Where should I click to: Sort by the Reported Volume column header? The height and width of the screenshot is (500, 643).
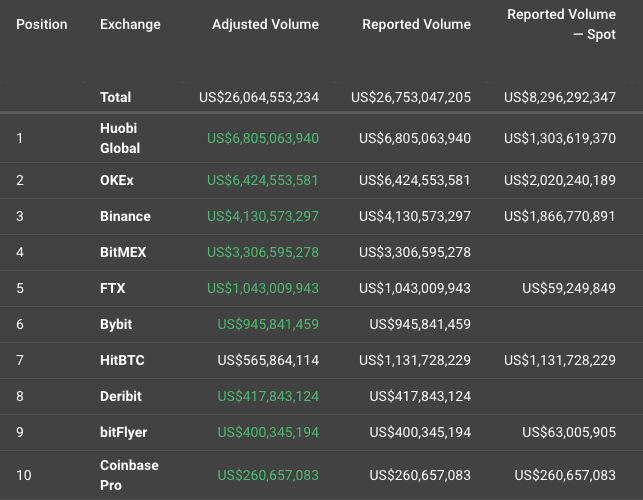pyautogui.click(x=416, y=25)
